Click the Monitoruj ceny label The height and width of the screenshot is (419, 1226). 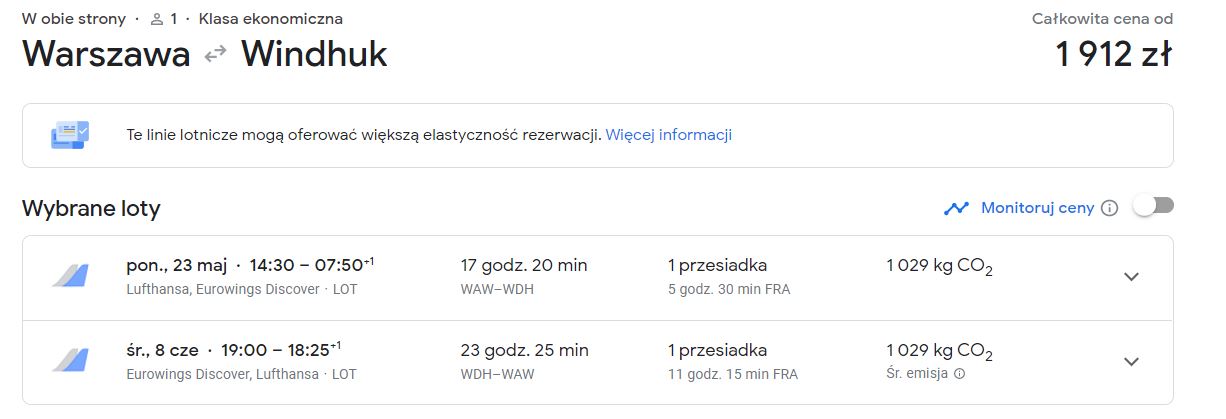coord(1037,208)
